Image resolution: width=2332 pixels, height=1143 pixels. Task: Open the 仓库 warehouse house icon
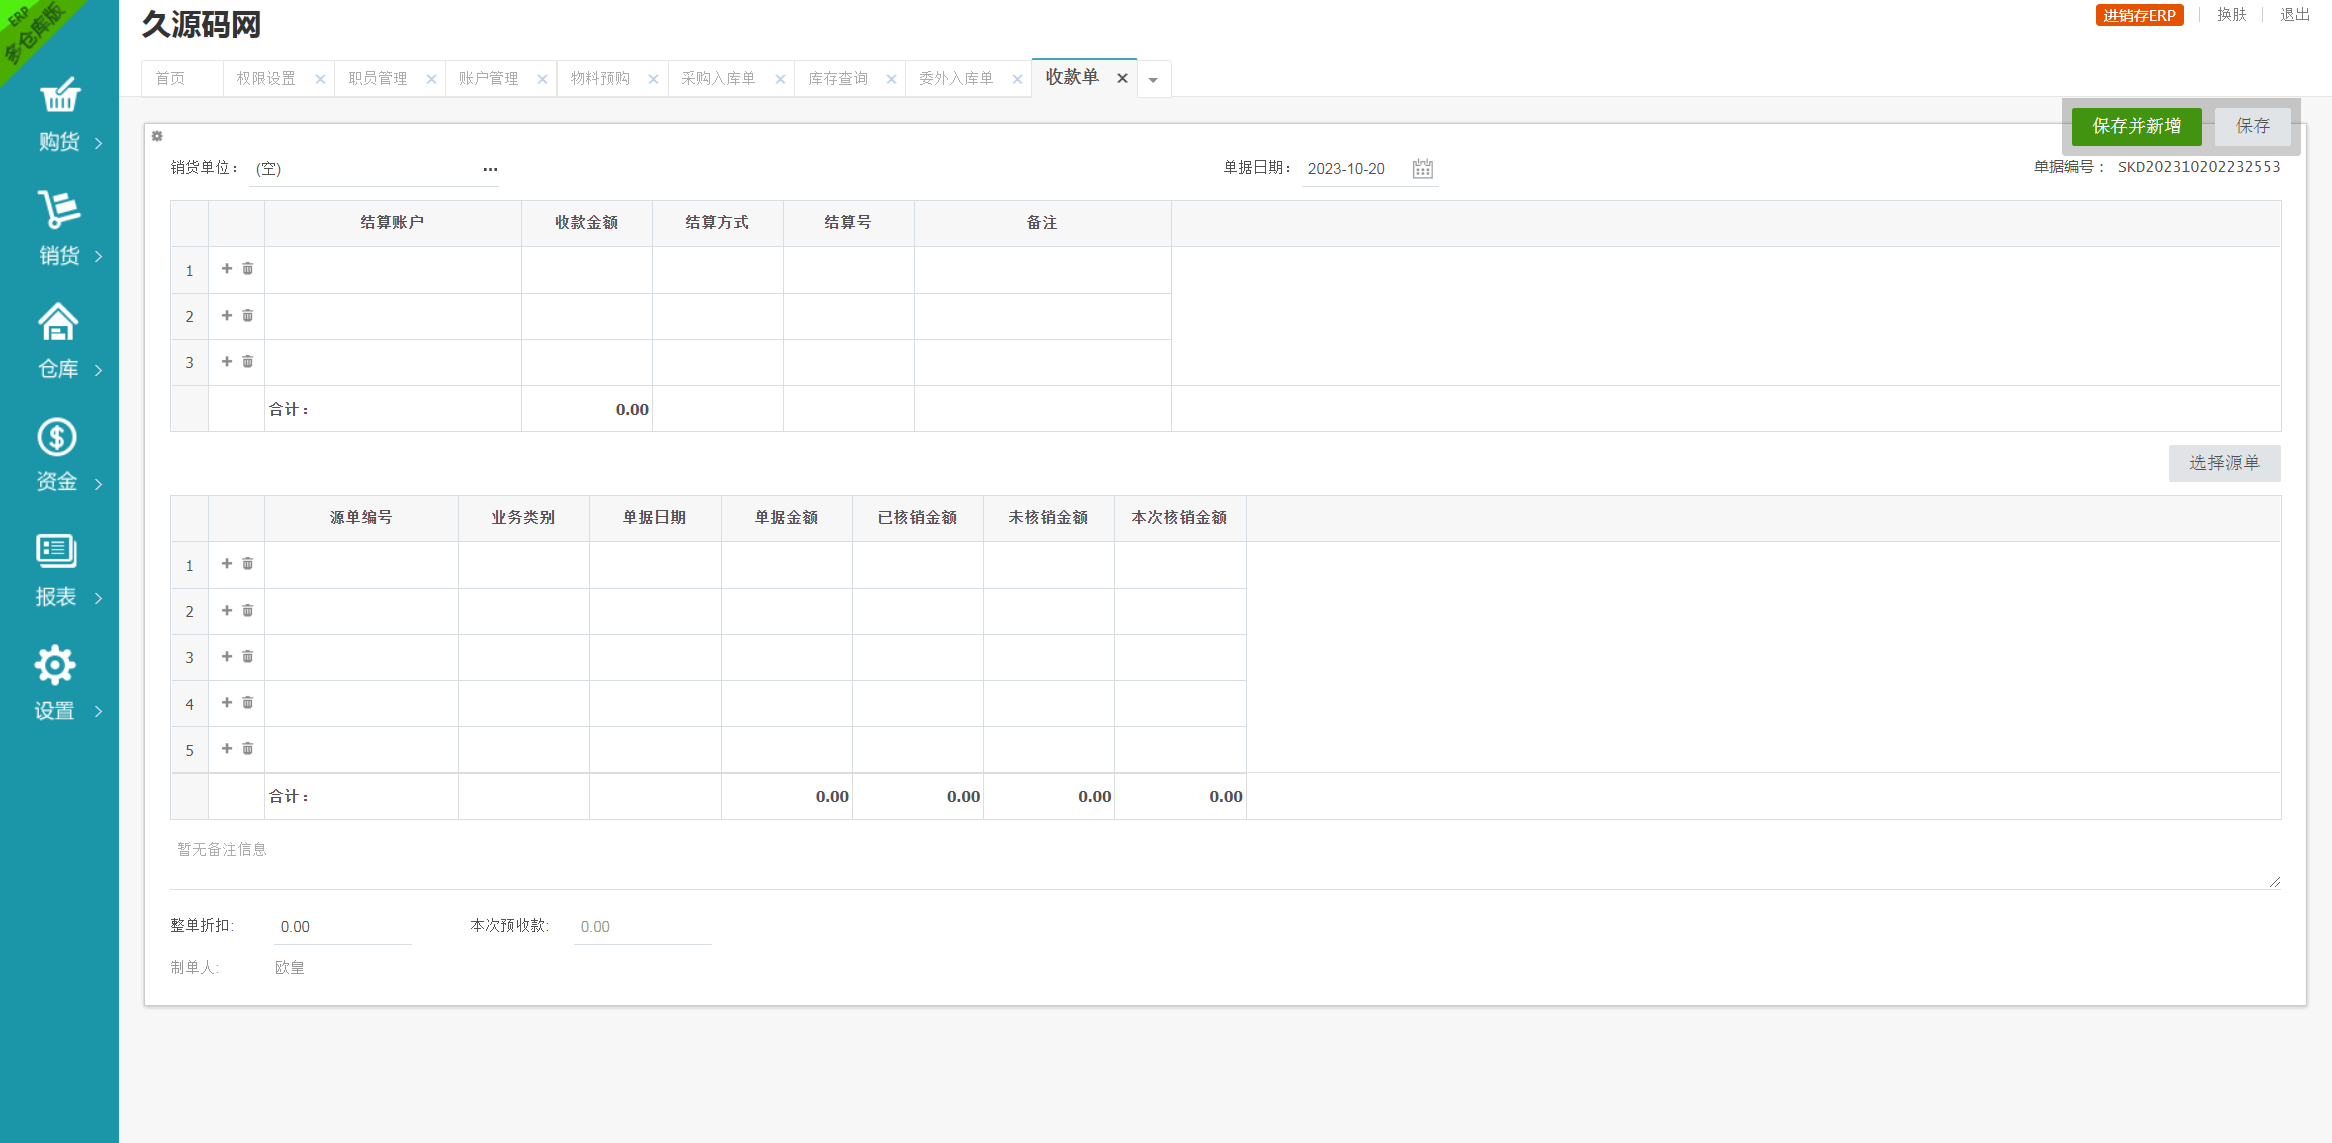pos(58,322)
